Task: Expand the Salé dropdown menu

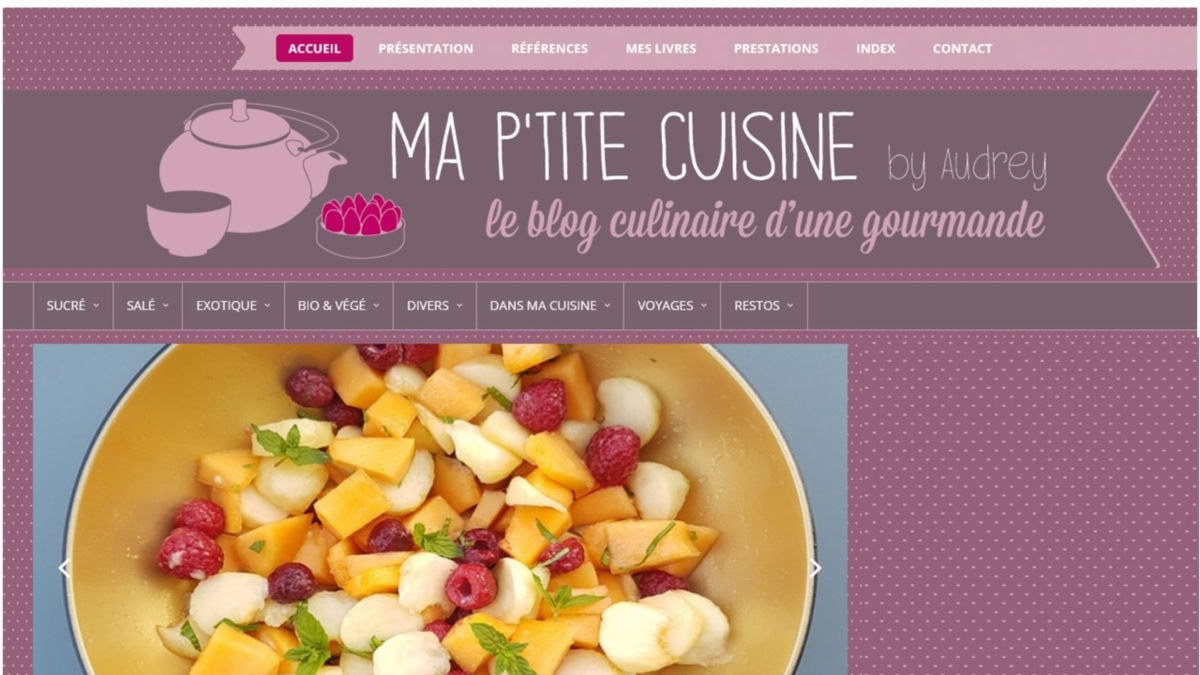Action: click(148, 306)
